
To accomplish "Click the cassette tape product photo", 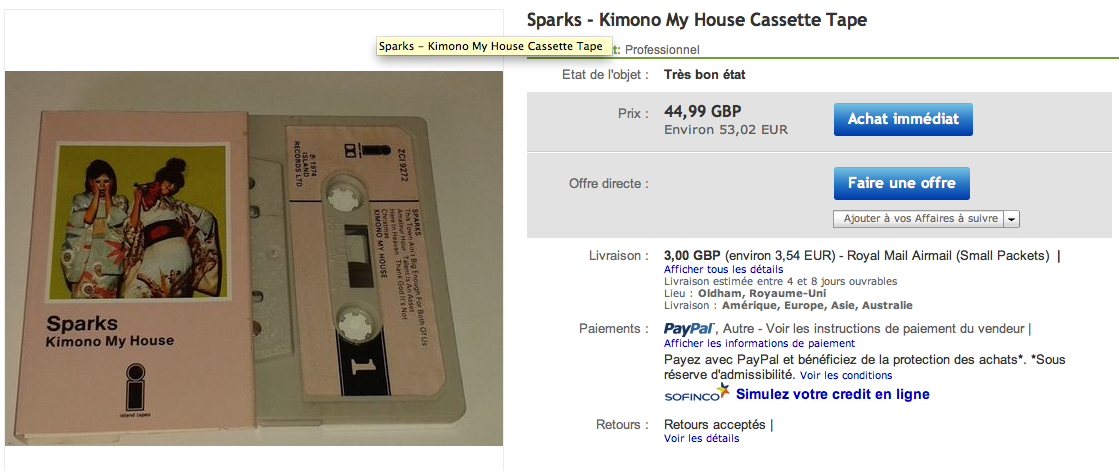I will [254, 258].
